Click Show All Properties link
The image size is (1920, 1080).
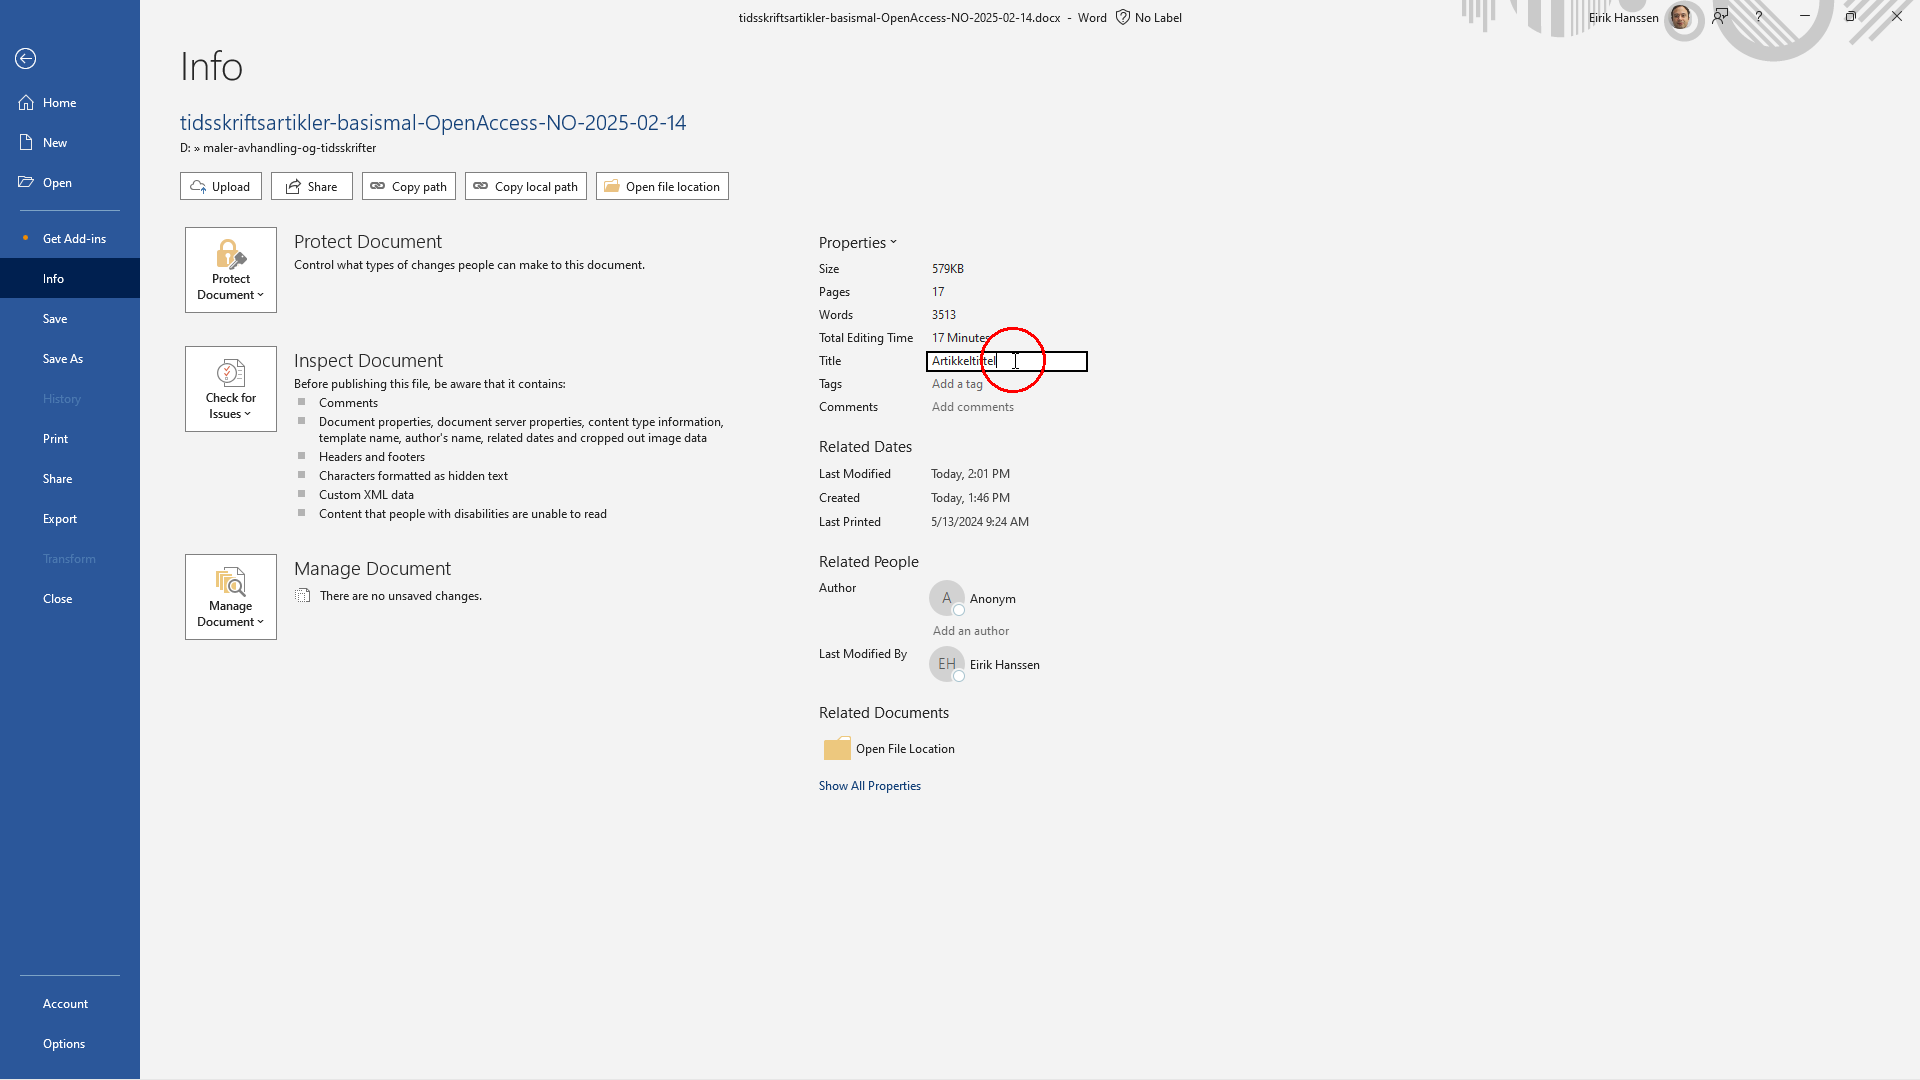click(x=869, y=786)
